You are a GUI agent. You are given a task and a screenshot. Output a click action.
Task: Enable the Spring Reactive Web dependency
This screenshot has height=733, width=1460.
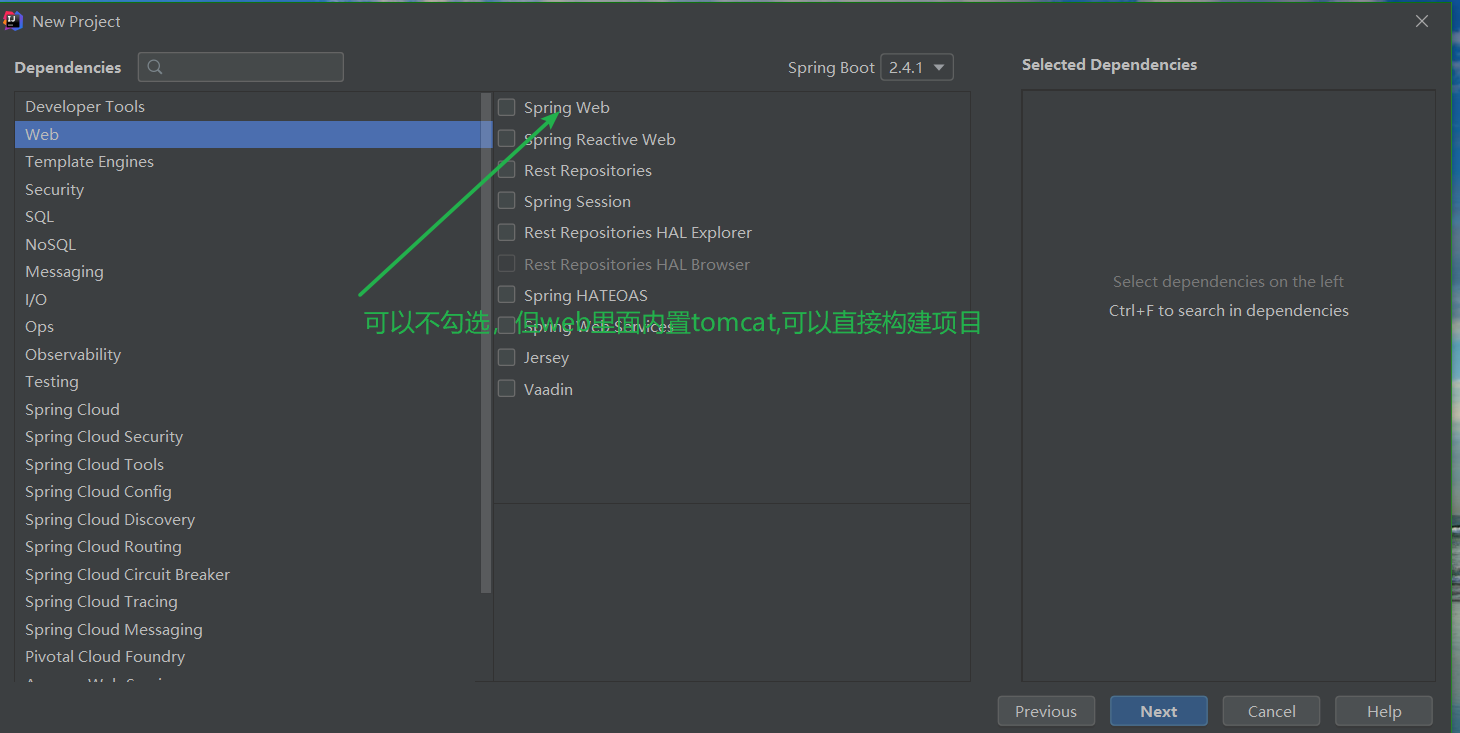[507, 139]
